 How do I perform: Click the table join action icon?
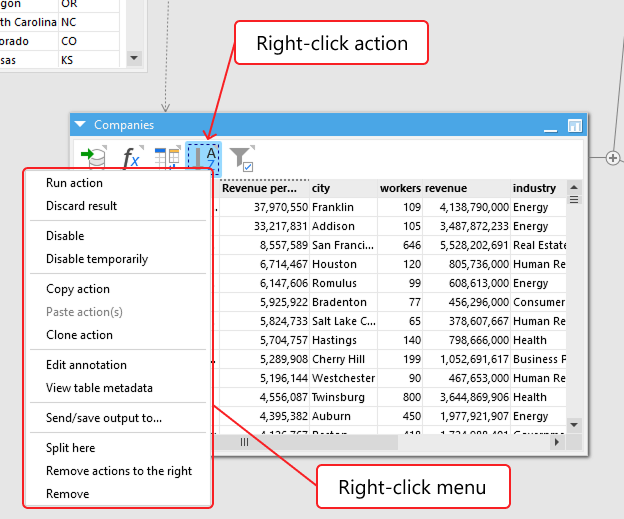click(168, 158)
